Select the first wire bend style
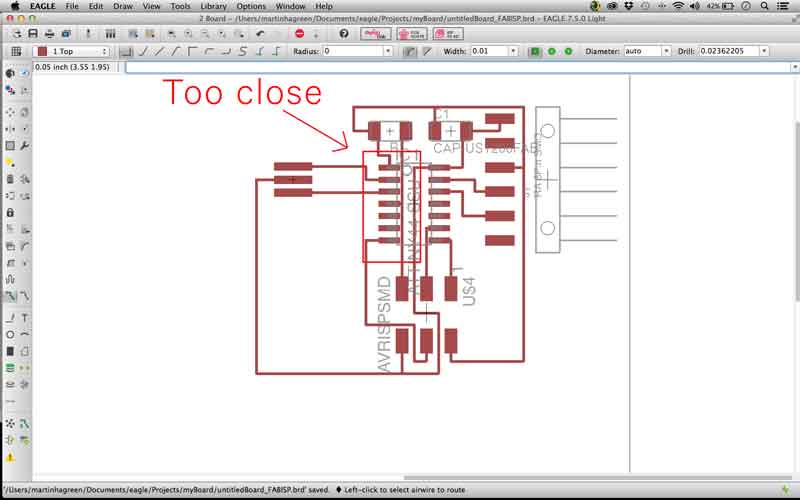 click(126, 52)
